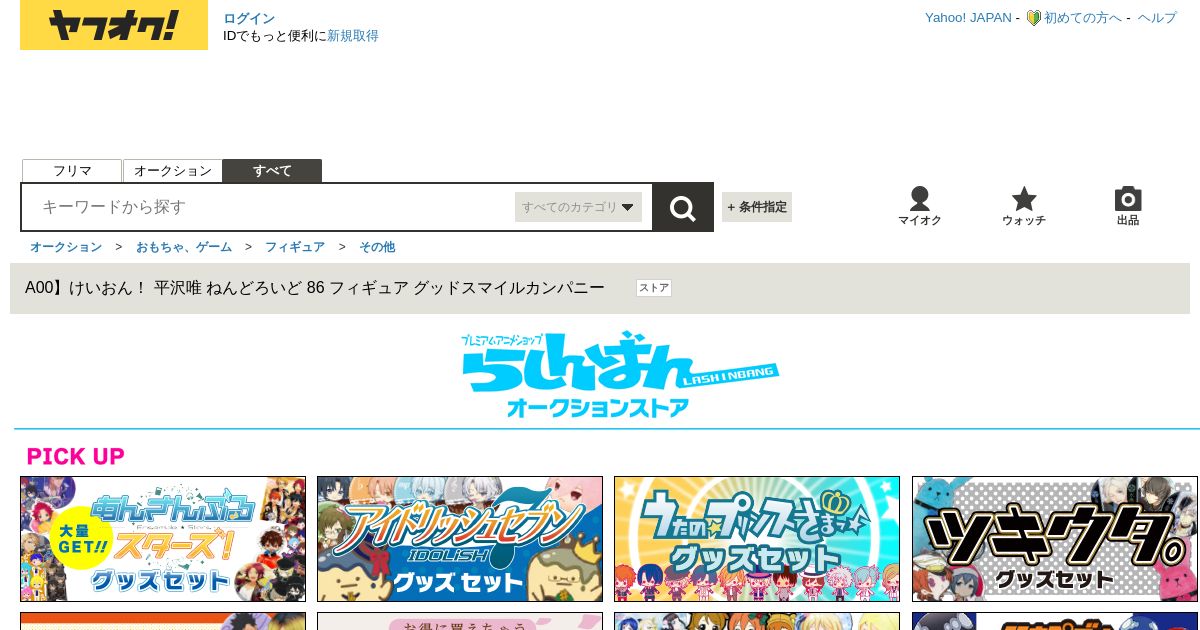The image size is (1200, 630).
Task: Open the 初めての方へ link
Action: point(1083,18)
